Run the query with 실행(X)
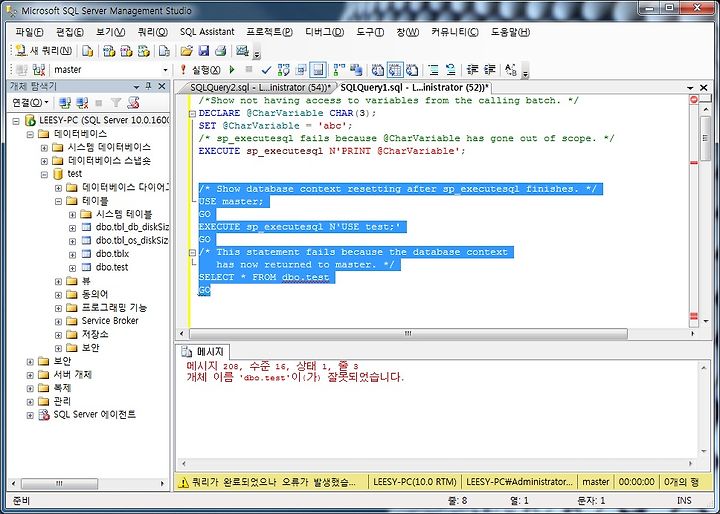Viewport: 720px width, 514px height. (x=201, y=70)
